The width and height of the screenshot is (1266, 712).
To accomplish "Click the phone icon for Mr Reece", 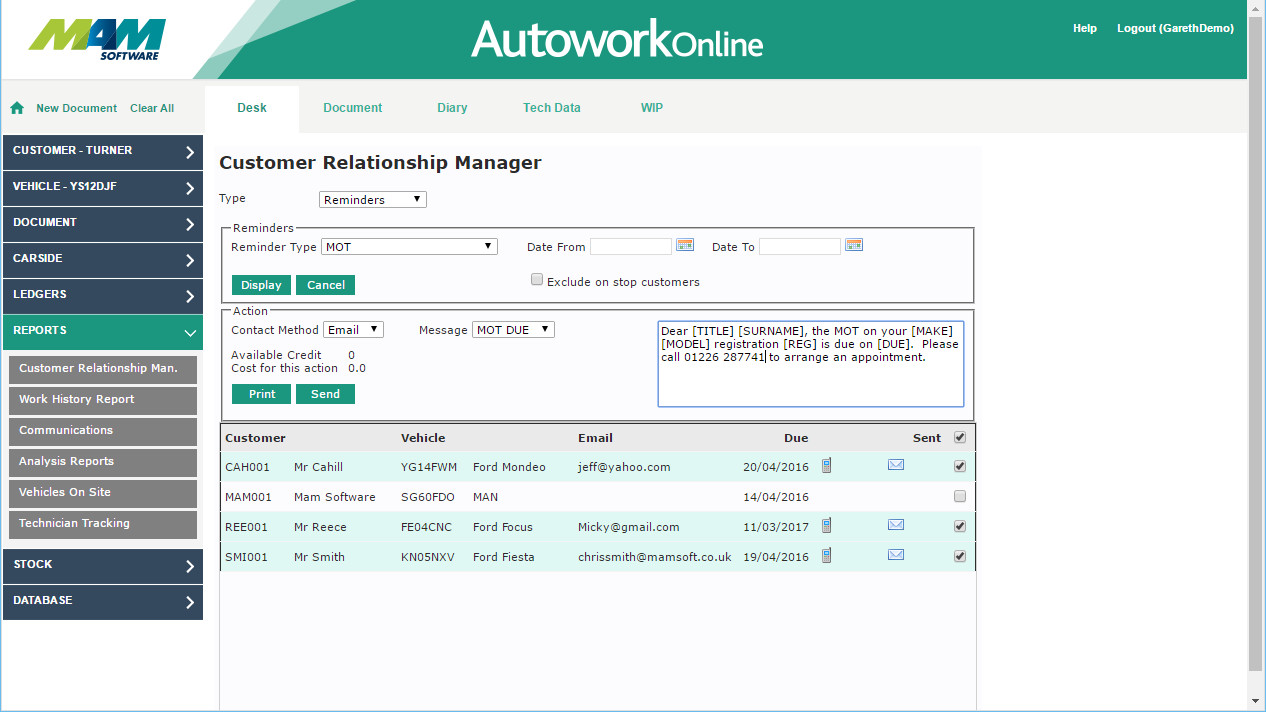I will tap(826, 525).
